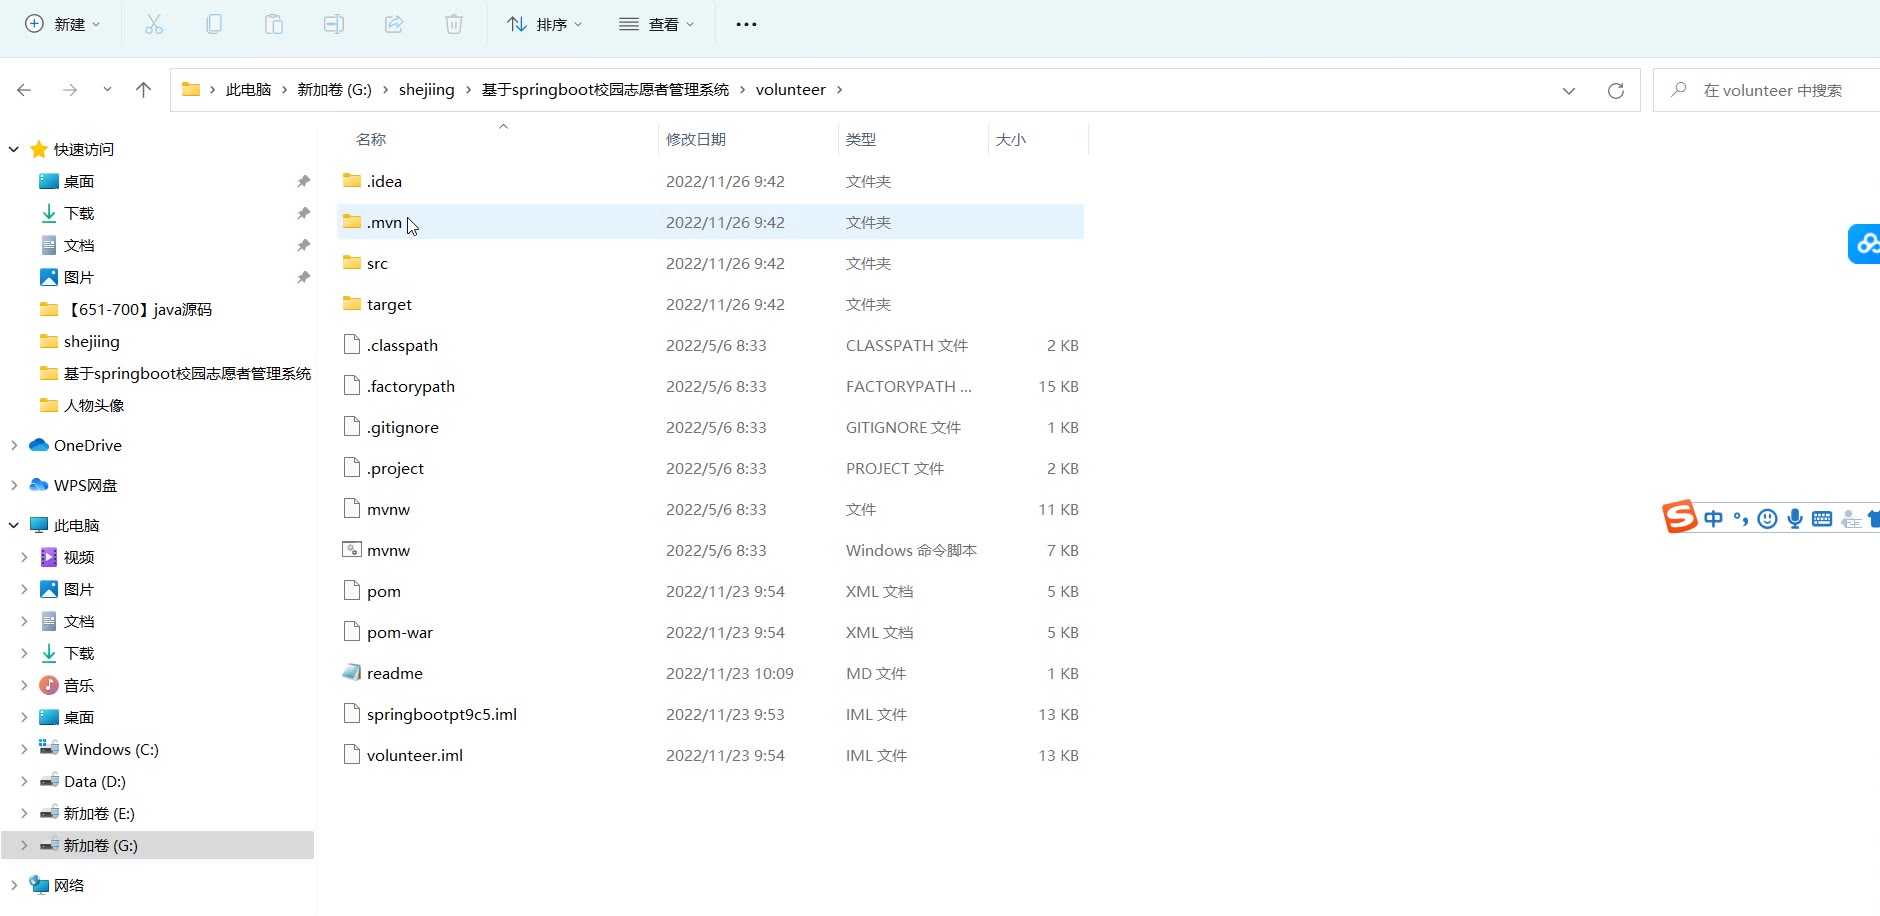Click the Share icon in toolbar
1880x916 pixels.
[x=394, y=24]
